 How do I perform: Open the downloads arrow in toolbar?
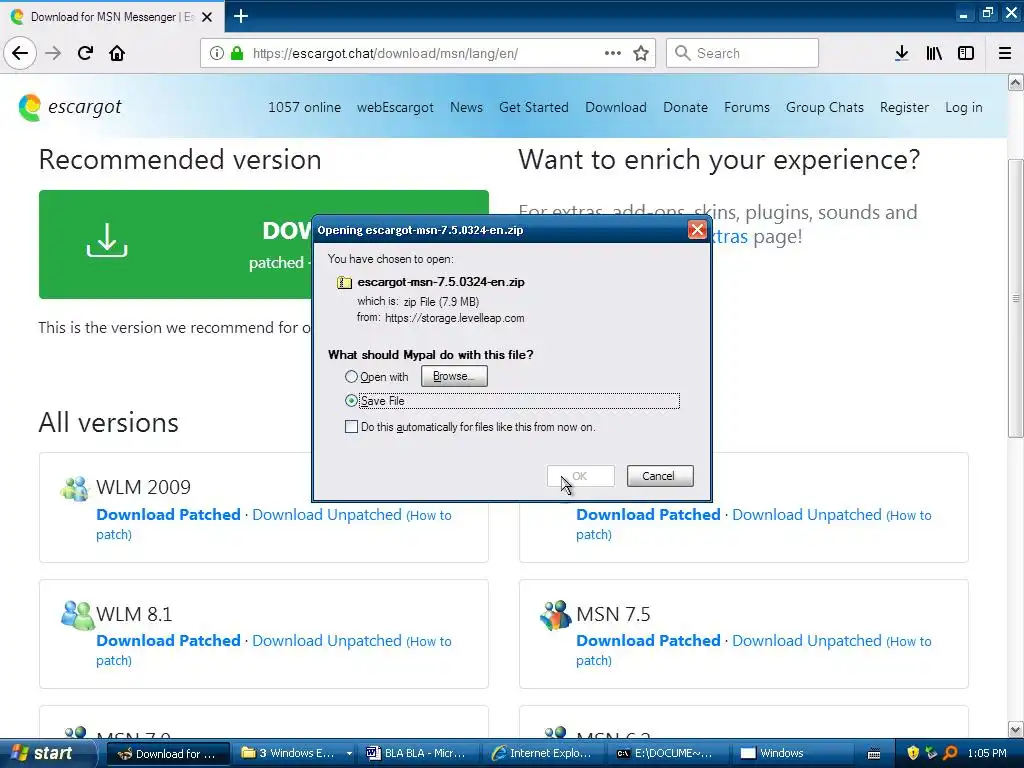901,53
